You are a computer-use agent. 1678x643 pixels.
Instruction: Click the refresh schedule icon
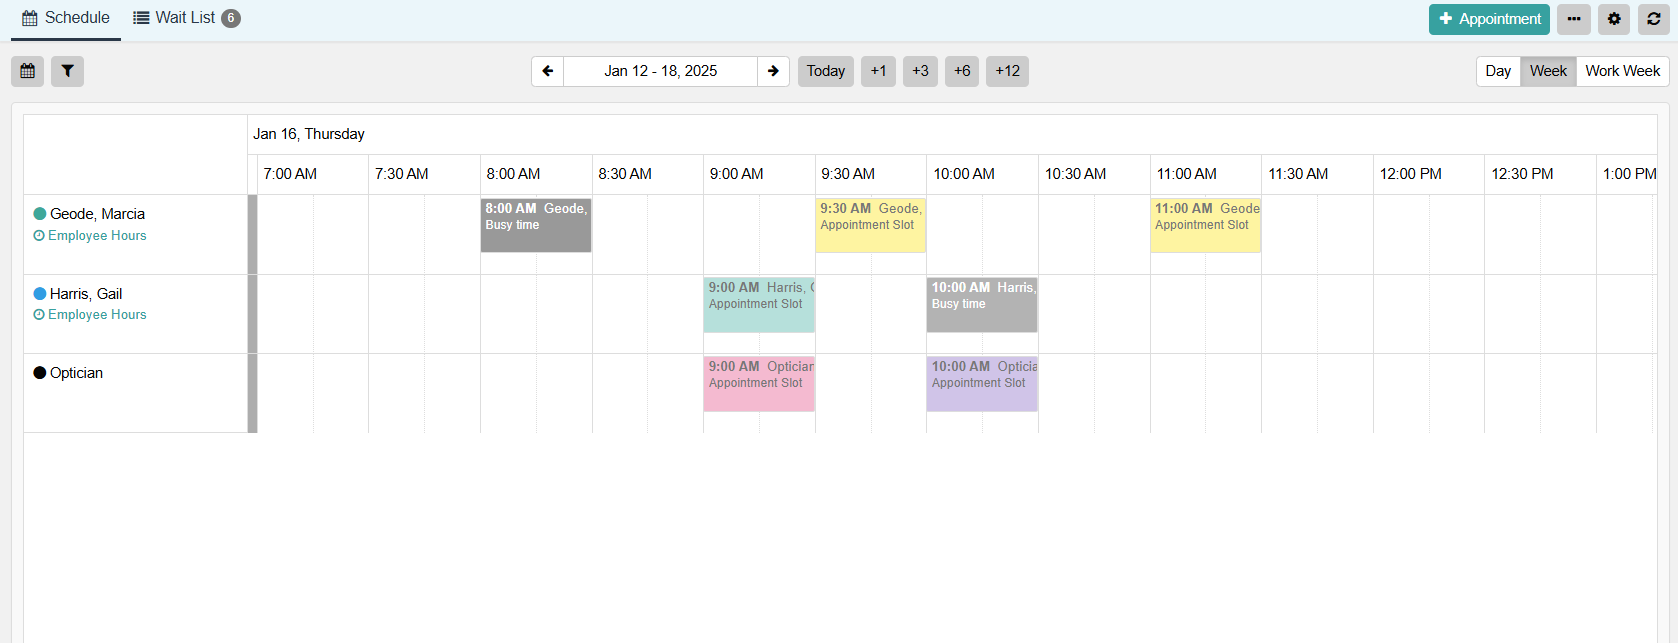click(x=1654, y=19)
